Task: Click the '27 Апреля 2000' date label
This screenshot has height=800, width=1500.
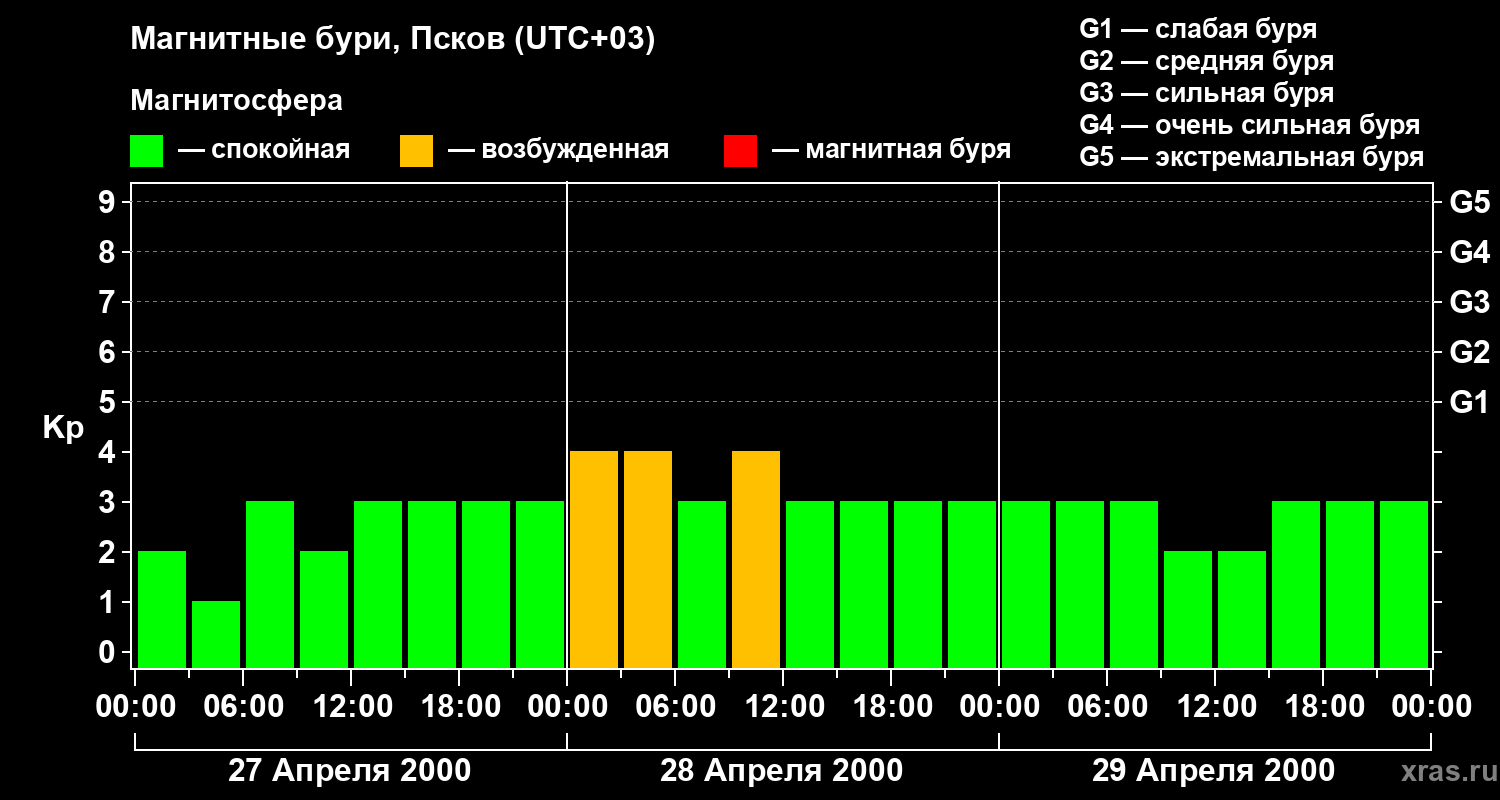Action: coord(349,771)
